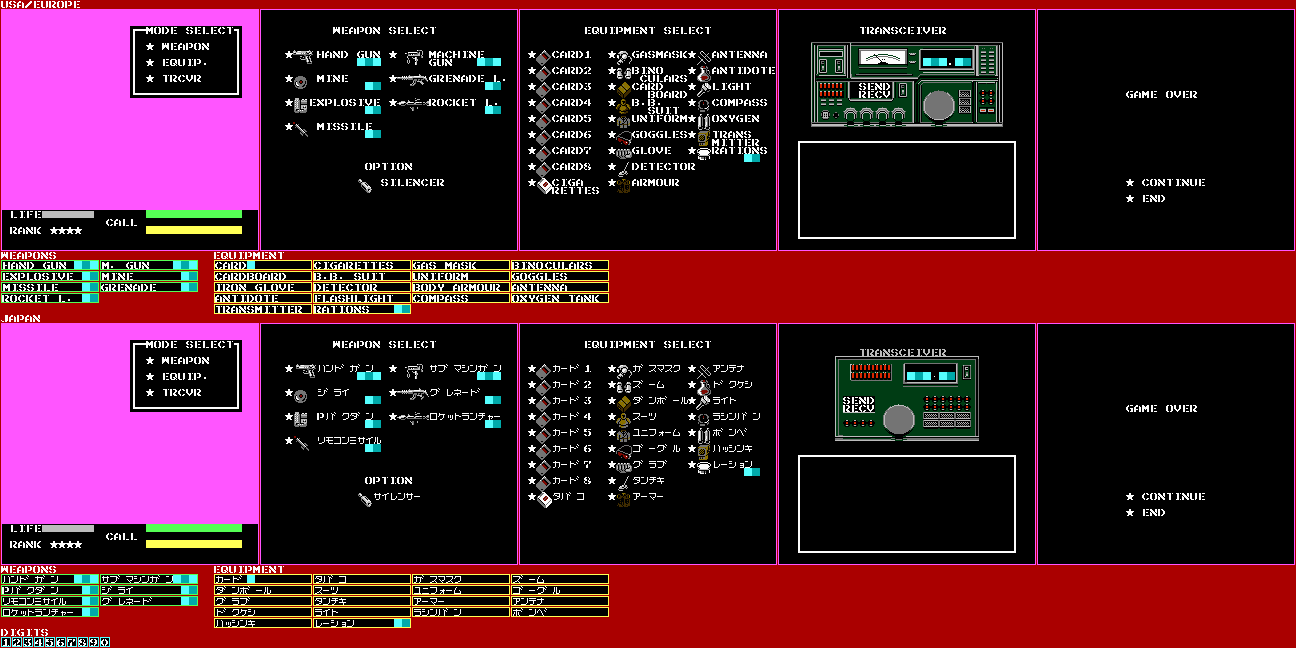The height and width of the screenshot is (648, 1296).
Task: Click the COMPASS icon
Action: click(703, 104)
